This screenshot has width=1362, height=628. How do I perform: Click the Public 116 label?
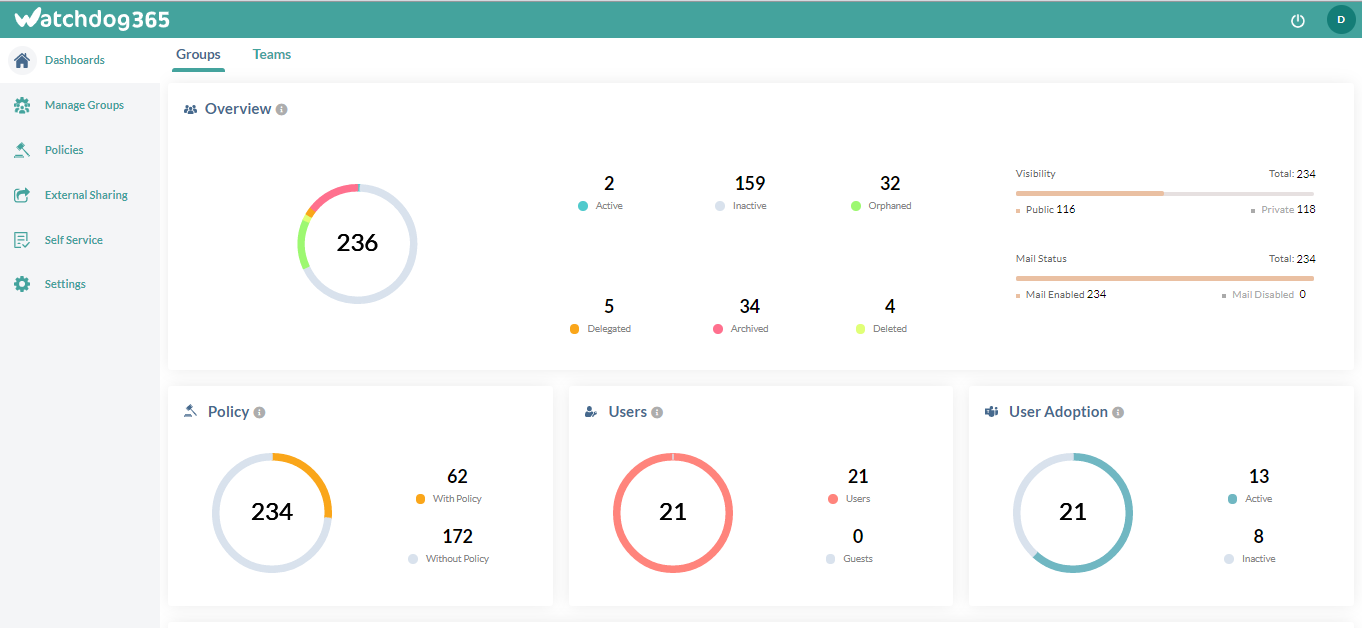[1050, 210]
